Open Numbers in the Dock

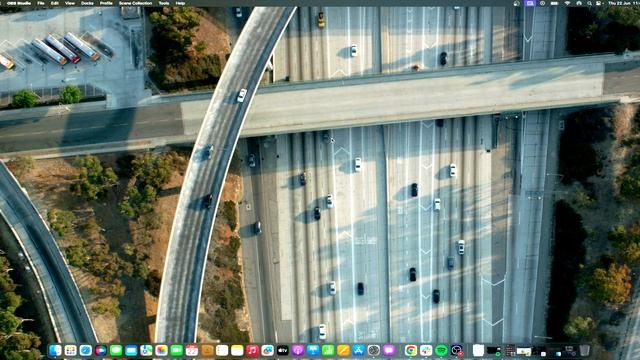[x=328, y=350]
